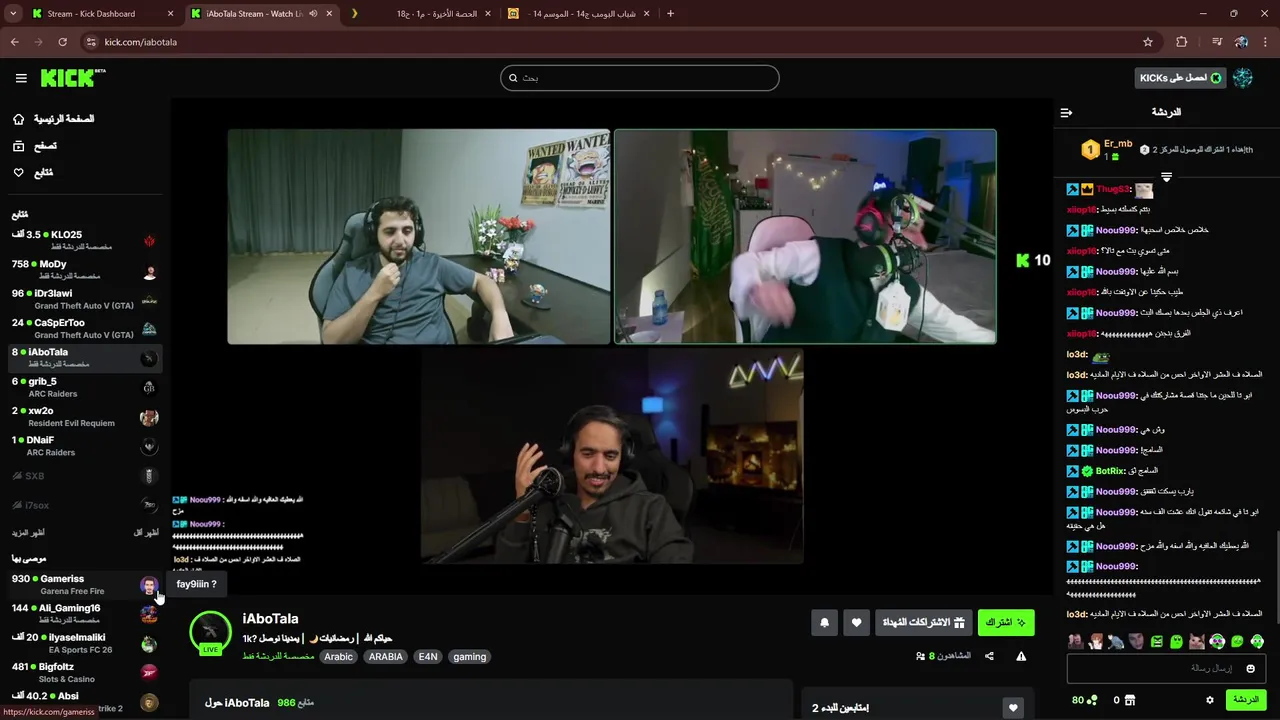Open browser extensions puzzle icon
Image resolution: width=1280 pixels, height=720 pixels.
click(x=1181, y=42)
